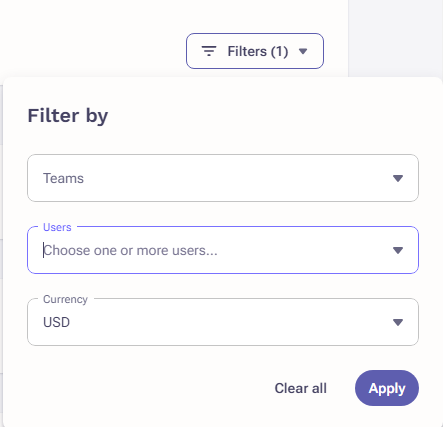Open the Currency dropdown arrow
The height and width of the screenshot is (427, 443).
click(x=398, y=322)
